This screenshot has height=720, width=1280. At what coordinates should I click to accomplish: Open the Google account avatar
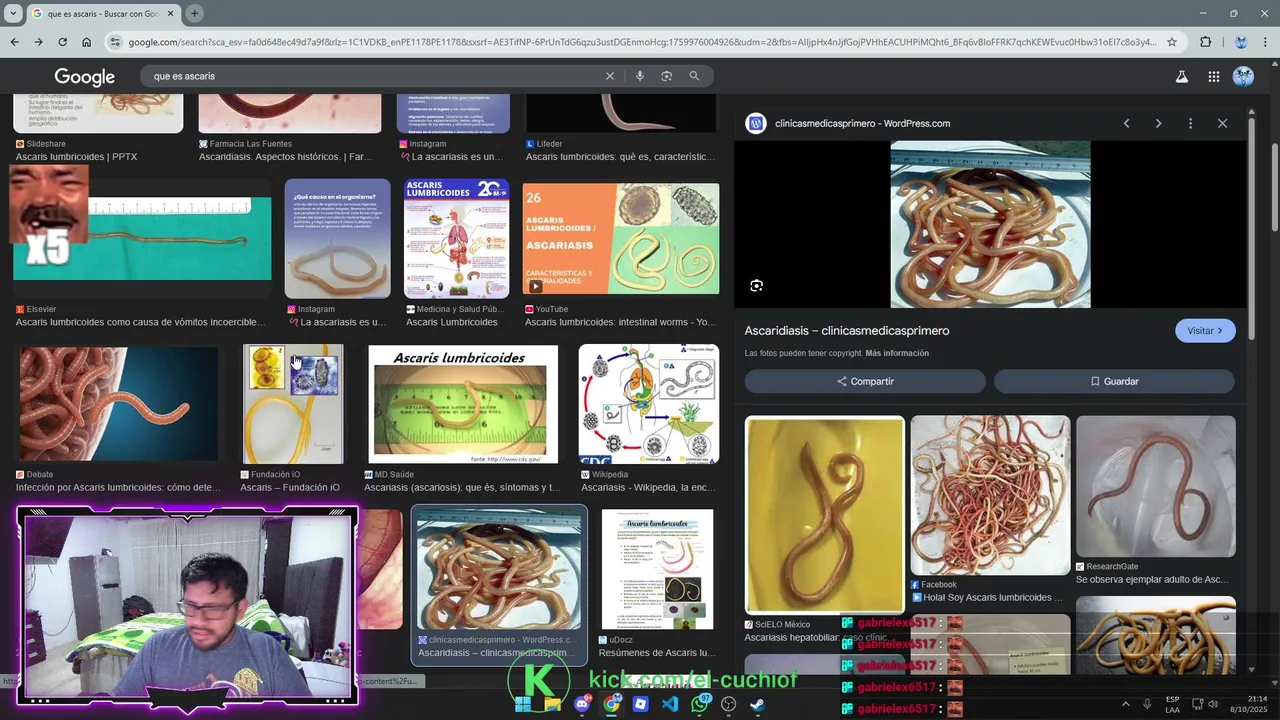point(1243,76)
